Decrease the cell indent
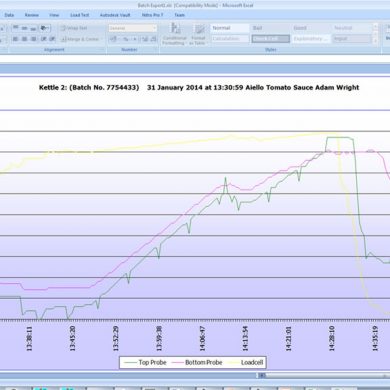 (44, 39)
